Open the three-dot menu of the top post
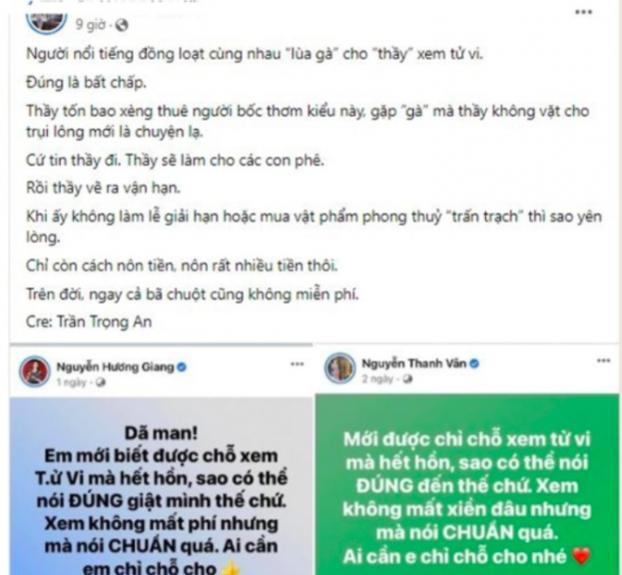Viewport: 622px width, 575px height. click(x=584, y=12)
